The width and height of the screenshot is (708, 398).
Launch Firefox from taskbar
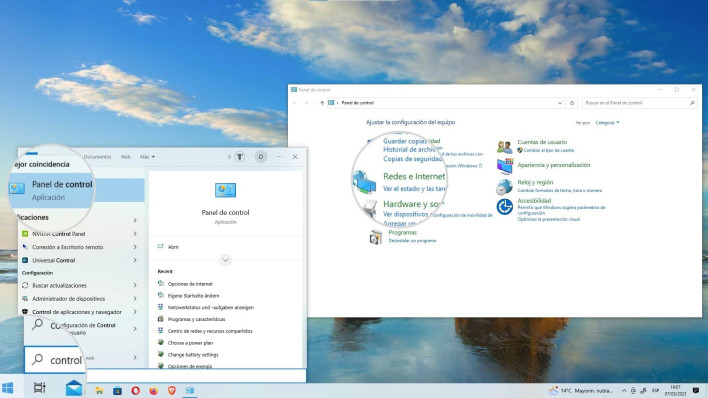tap(154, 390)
